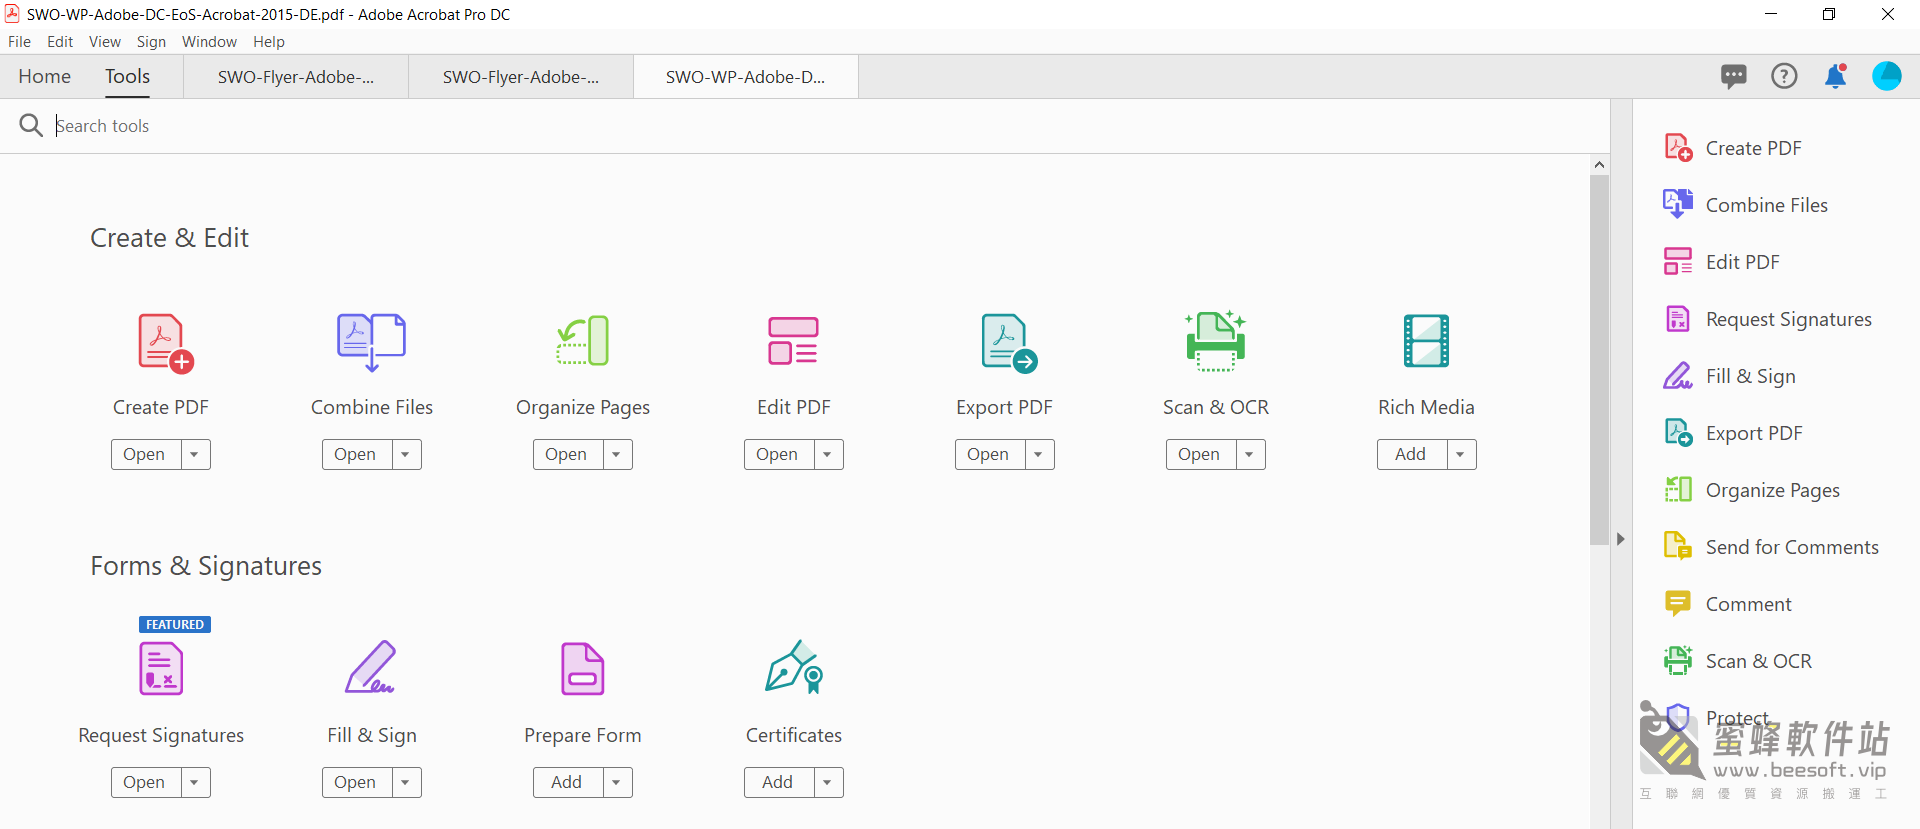
Task: Click the Rich Media film icon
Action: [1426, 341]
